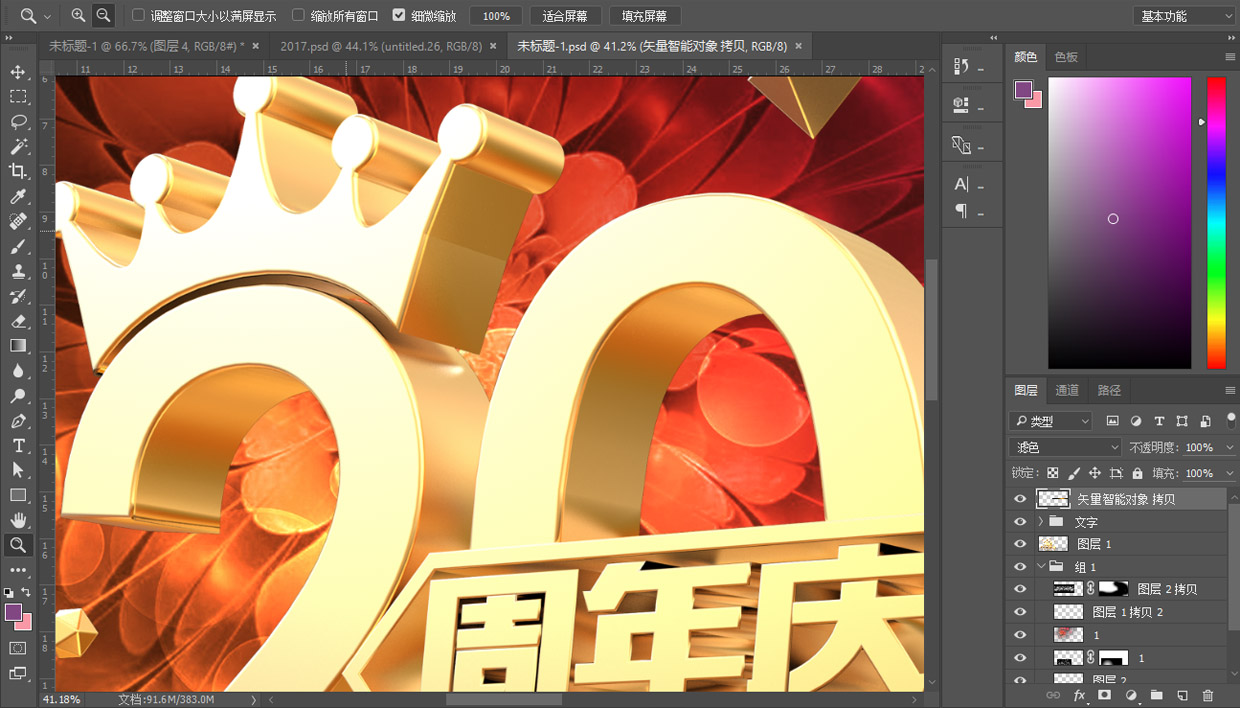1240x708 pixels.
Task: Open the 类型 layer filter dropdown
Action: coord(1050,421)
